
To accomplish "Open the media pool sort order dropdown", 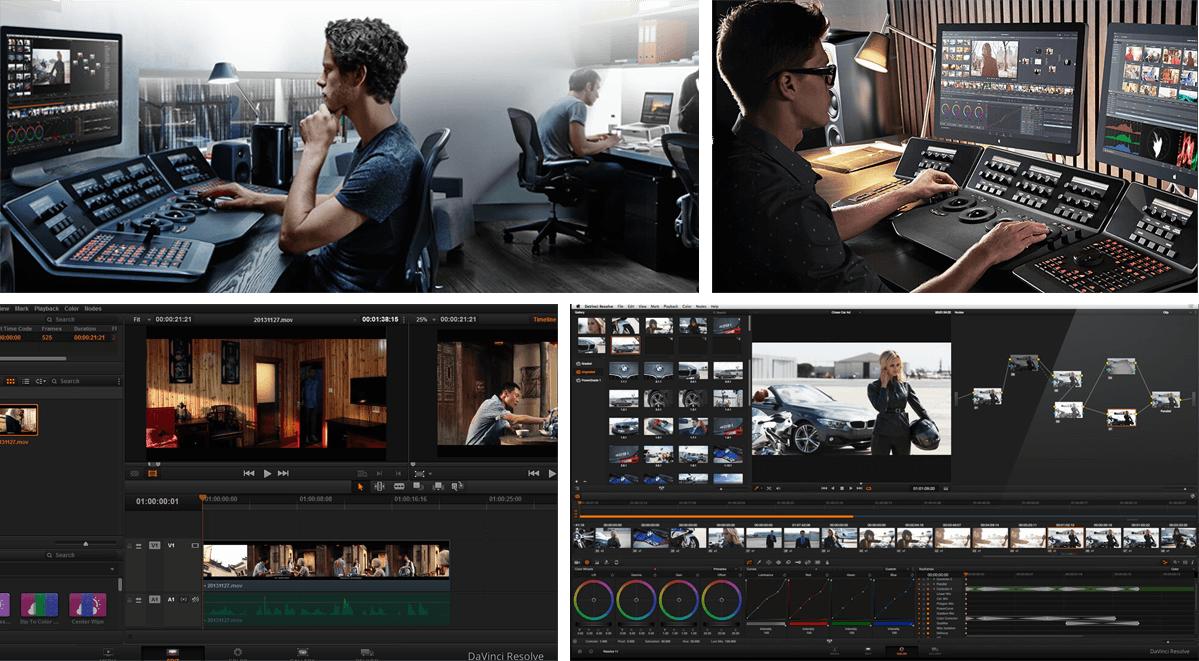I will tap(41, 381).
